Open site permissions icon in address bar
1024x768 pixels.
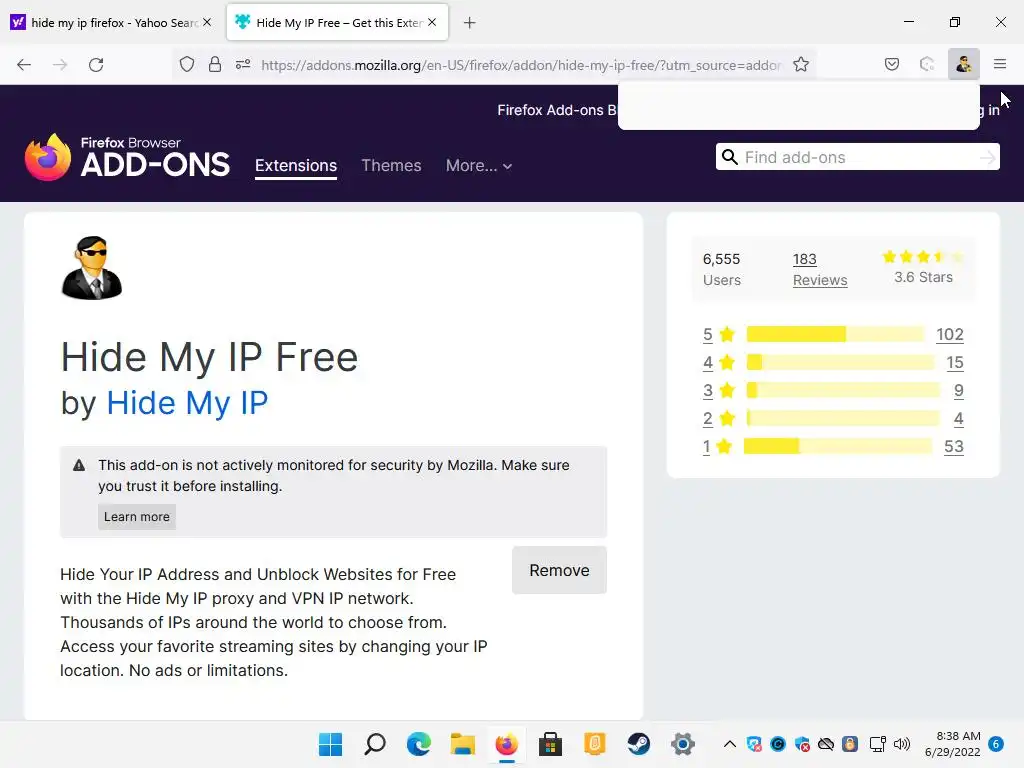[x=243, y=64]
